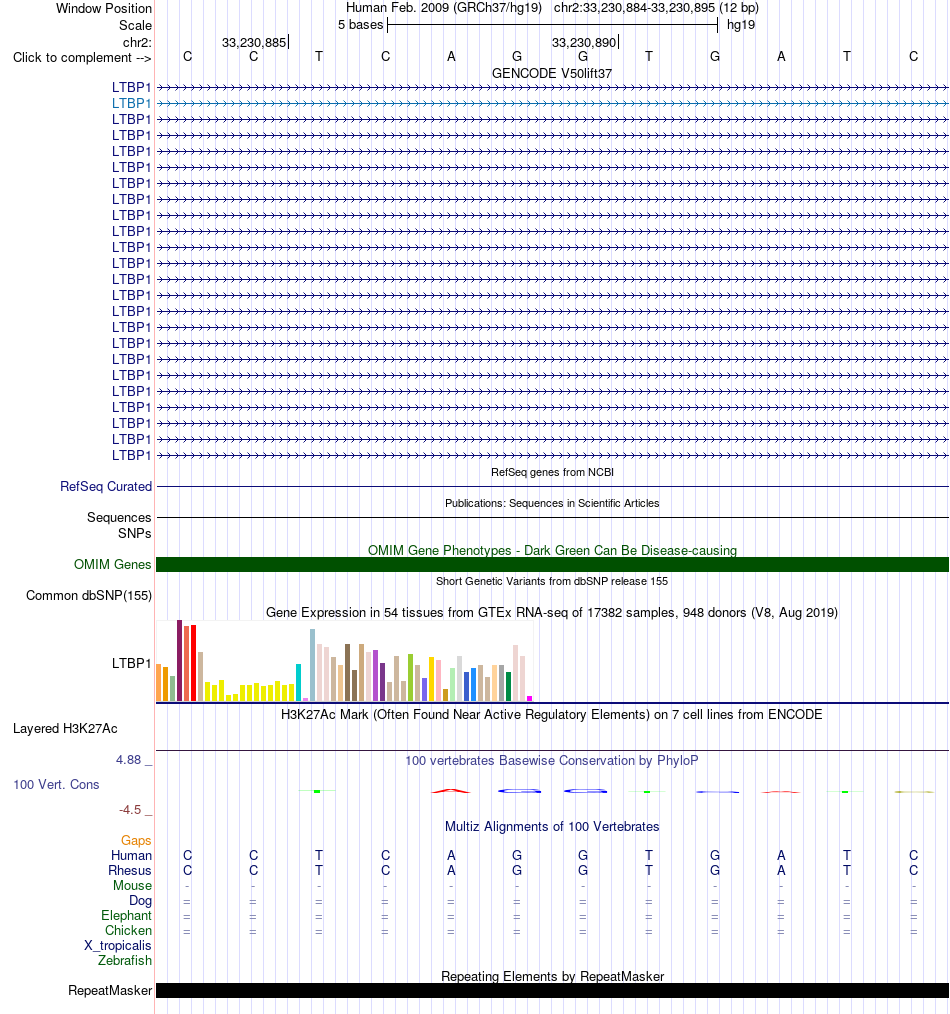Click the chr2: base position label
The width and height of the screenshot is (950, 1014).
(137, 43)
